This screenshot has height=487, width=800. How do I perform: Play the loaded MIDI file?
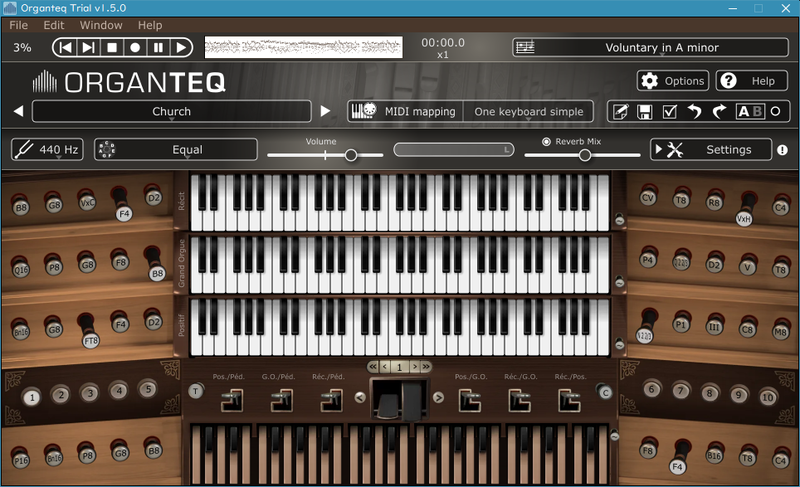[x=181, y=47]
